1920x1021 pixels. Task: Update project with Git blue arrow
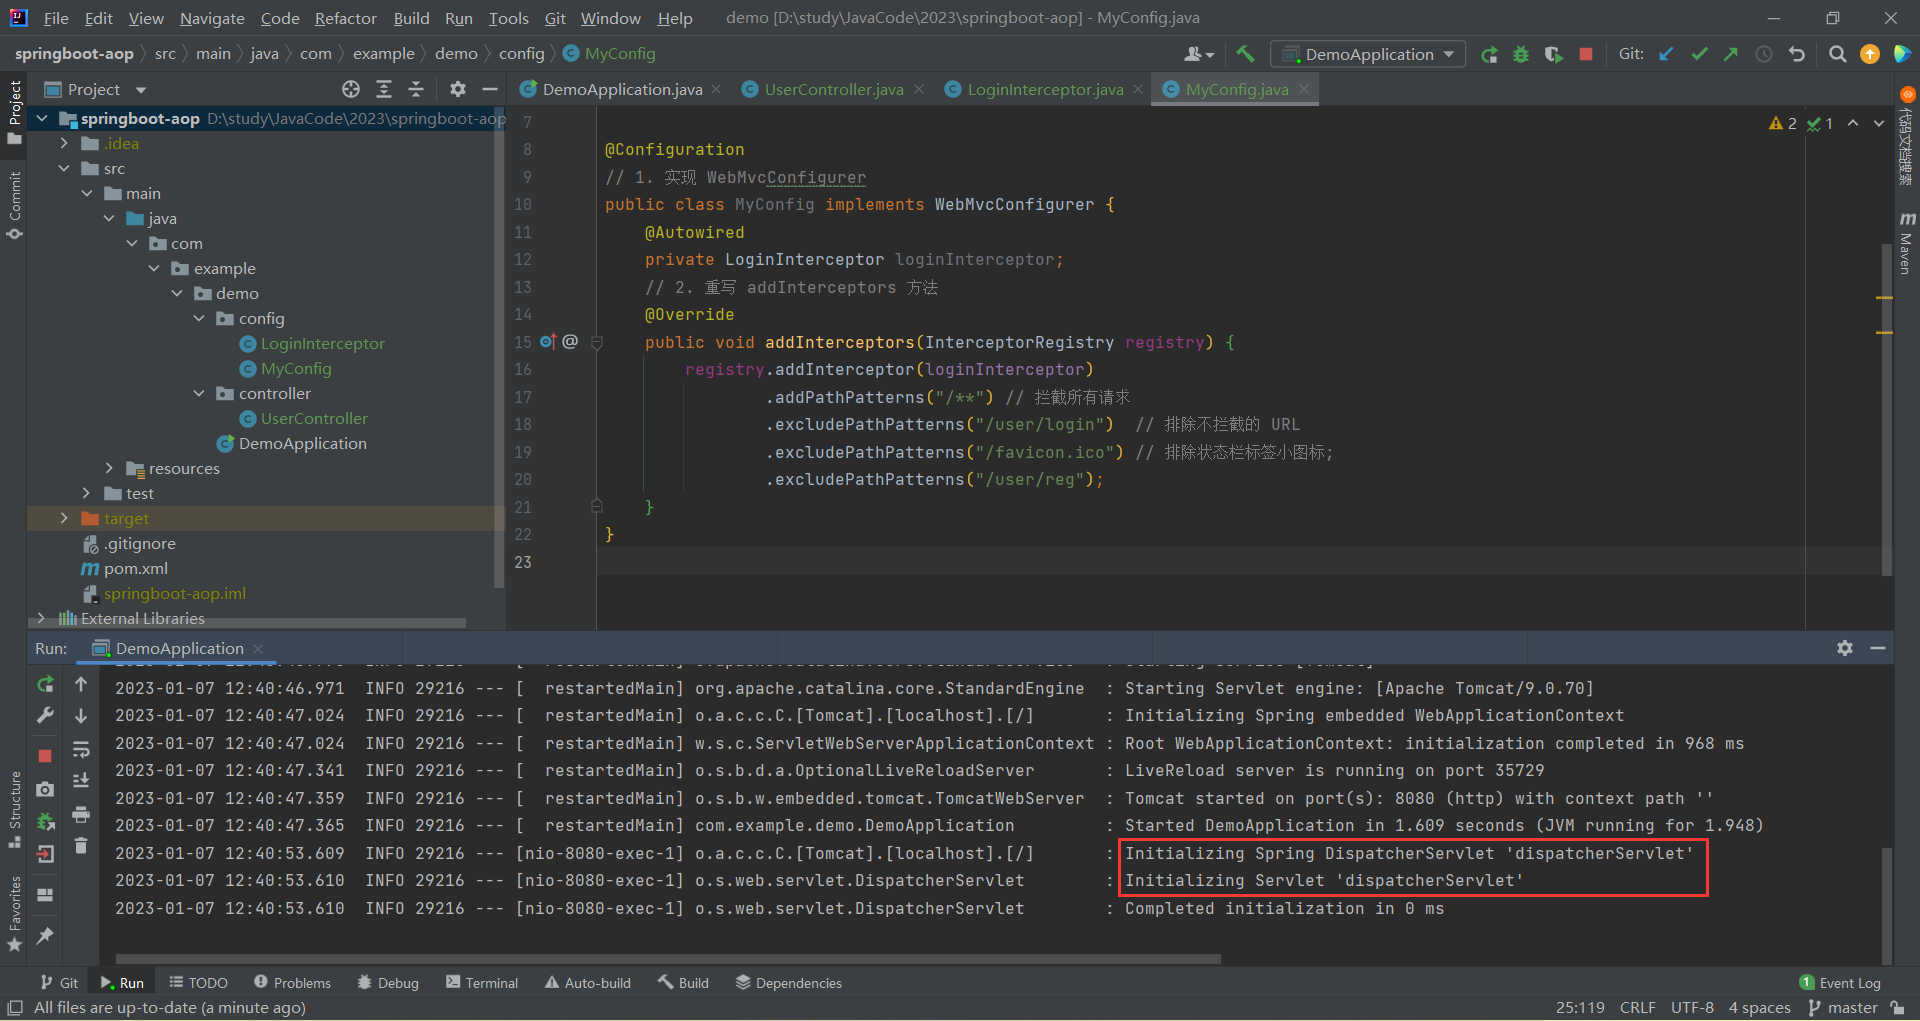click(1666, 54)
